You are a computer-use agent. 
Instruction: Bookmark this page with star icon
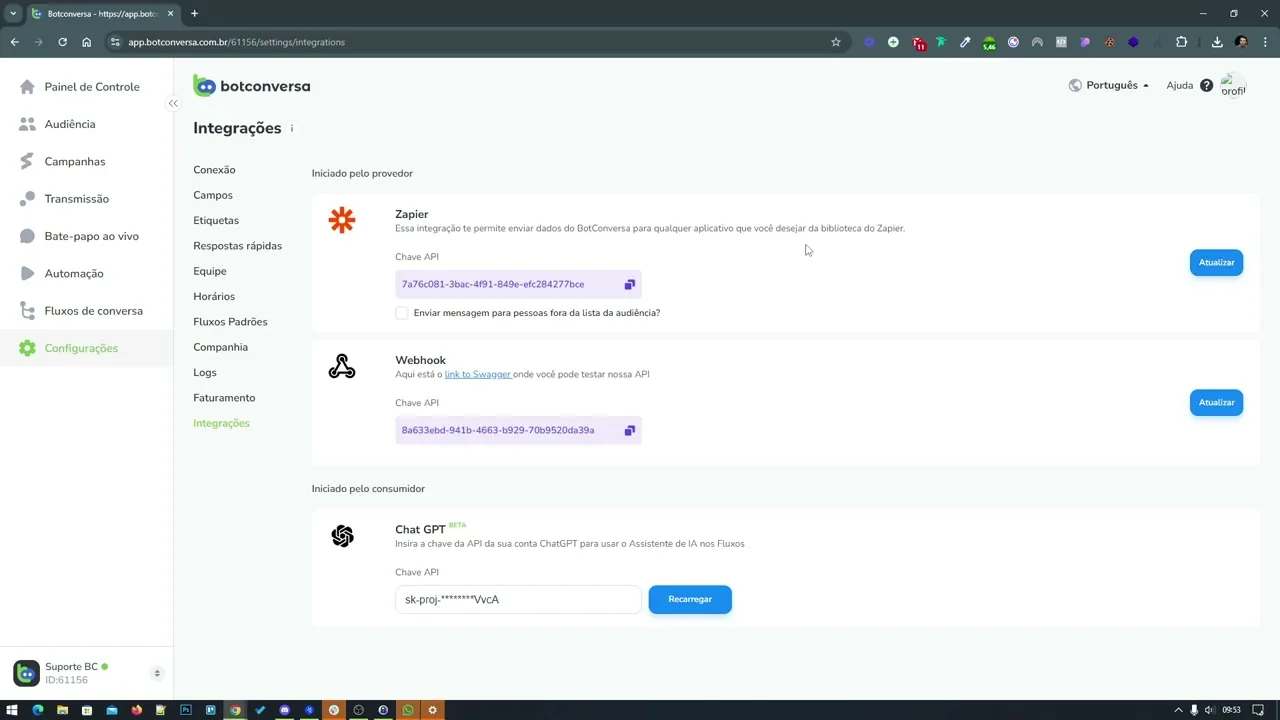tap(836, 42)
